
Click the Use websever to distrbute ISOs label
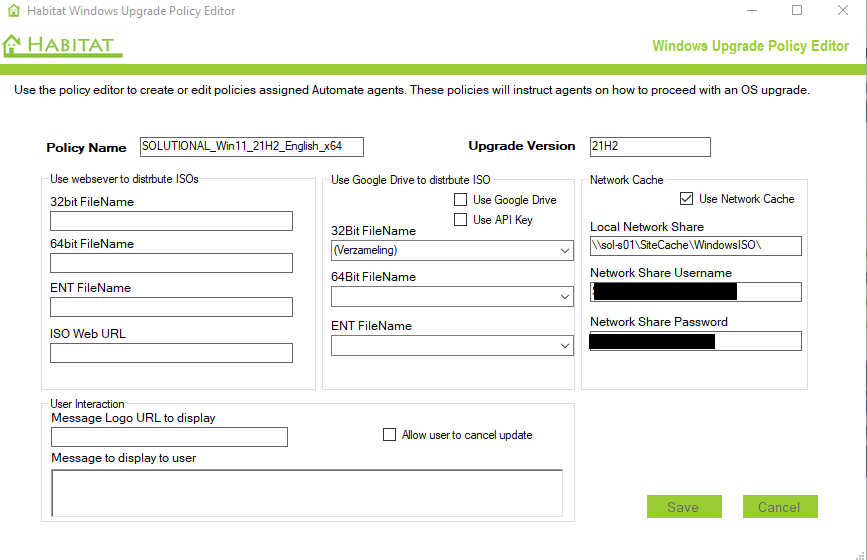click(x=124, y=179)
